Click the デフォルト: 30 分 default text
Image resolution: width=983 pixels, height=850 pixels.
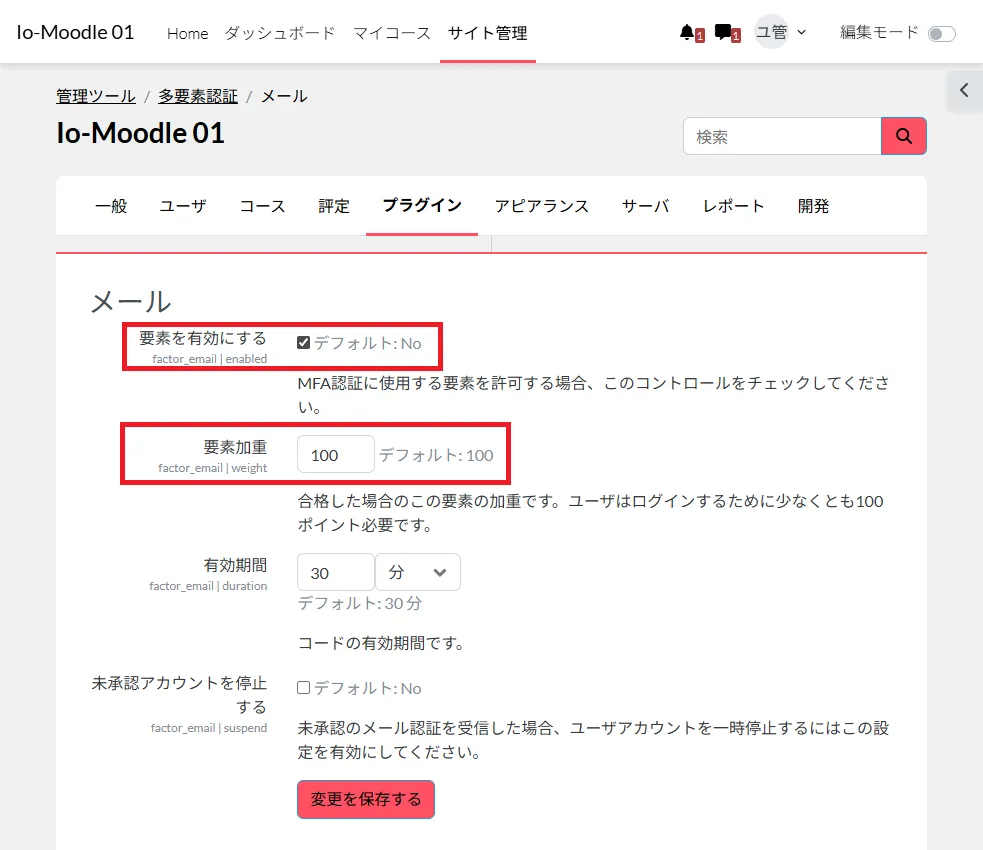[360, 603]
